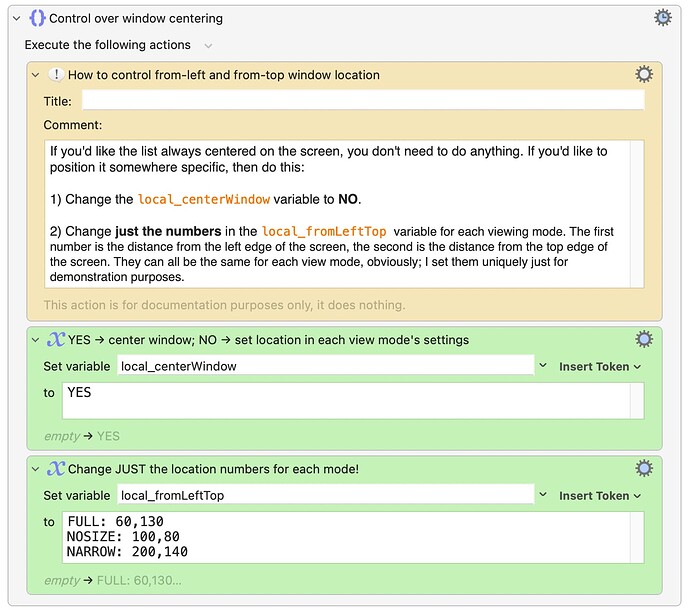Collapse the YES → center window action
Screen dimensions: 690x610
tap(36, 340)
